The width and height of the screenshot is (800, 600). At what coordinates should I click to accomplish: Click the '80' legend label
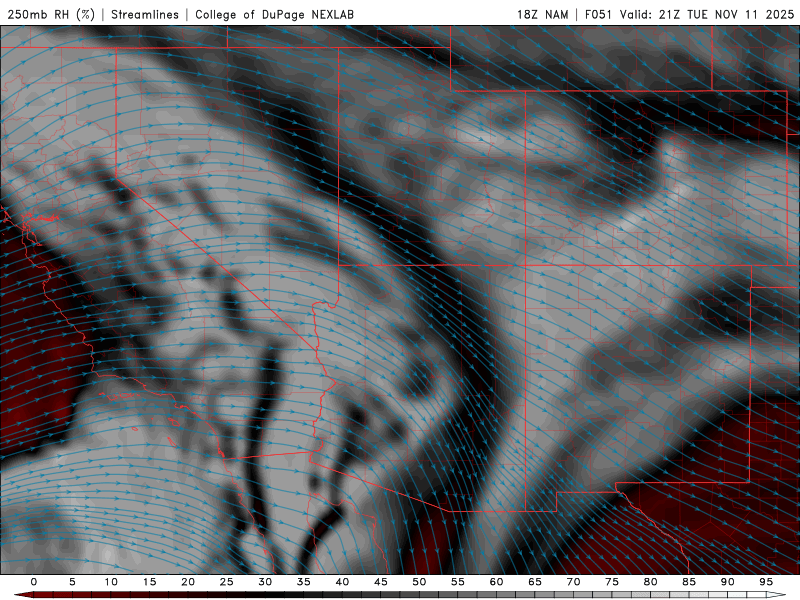(651, 582)
